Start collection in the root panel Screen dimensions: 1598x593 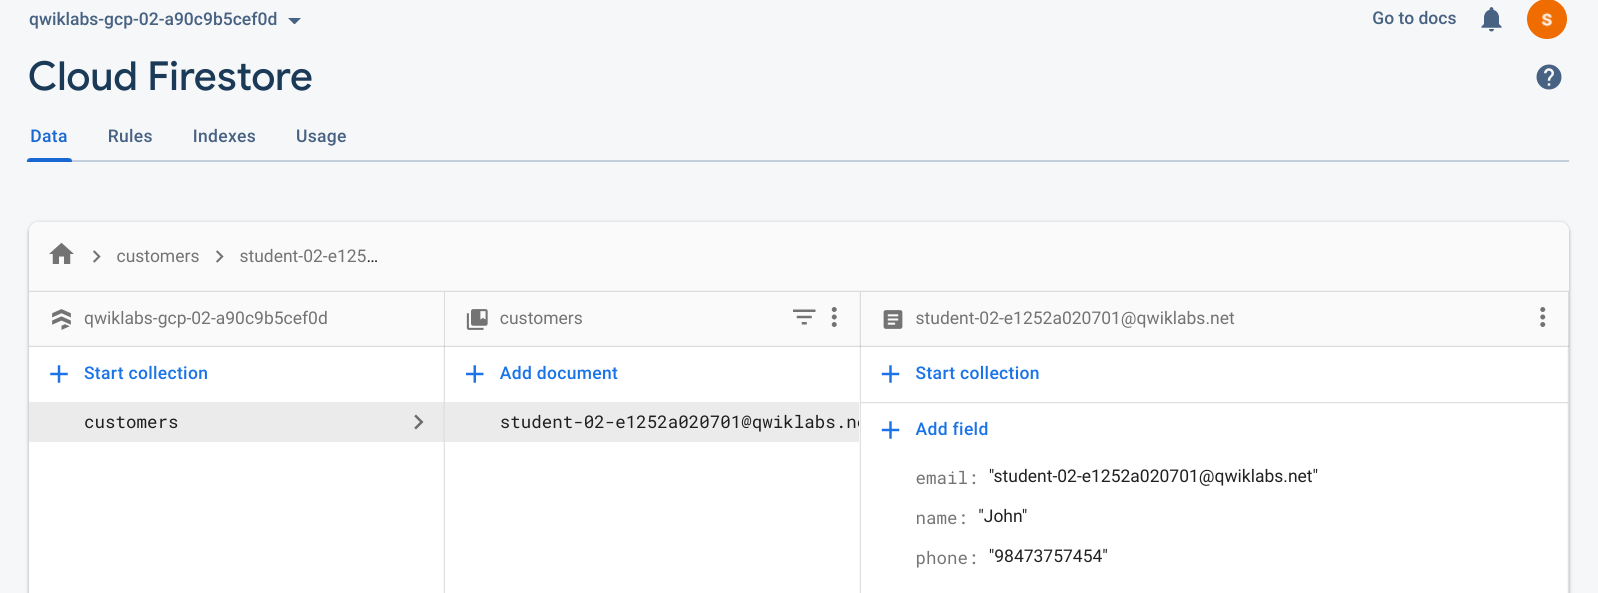(146, 373)
